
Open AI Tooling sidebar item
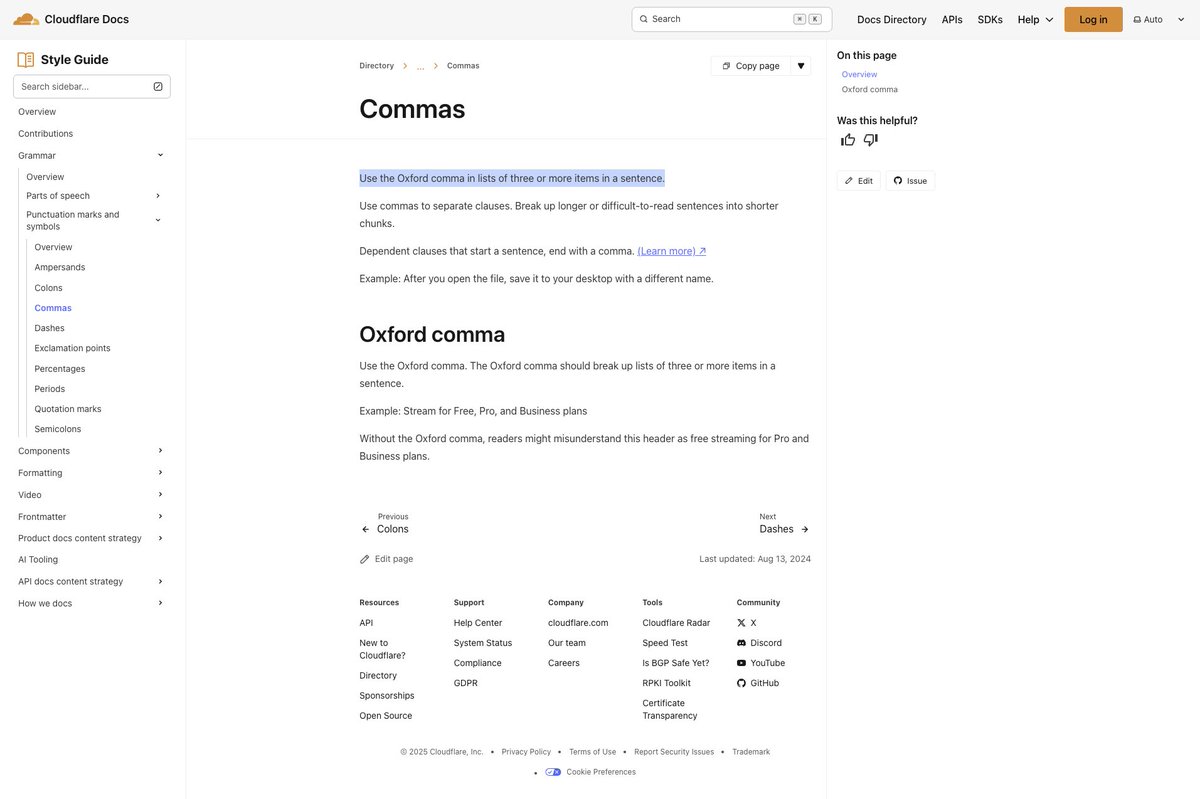click(38, 560)
